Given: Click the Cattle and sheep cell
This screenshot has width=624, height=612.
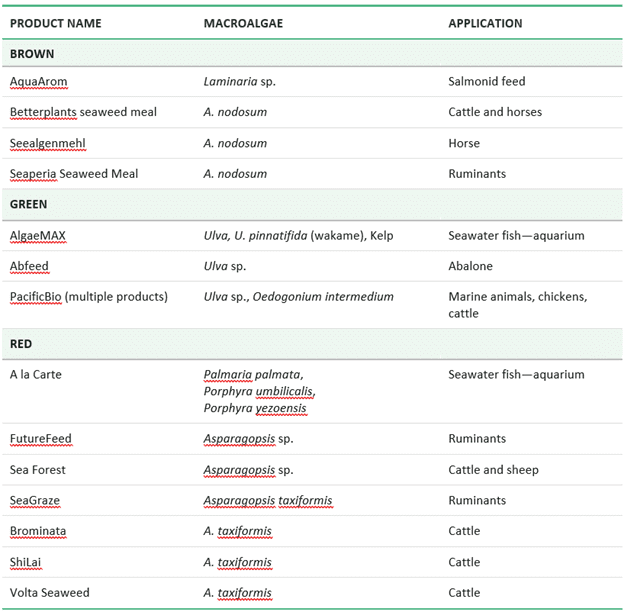Looking at the screenshot, I should click(493, 470).
